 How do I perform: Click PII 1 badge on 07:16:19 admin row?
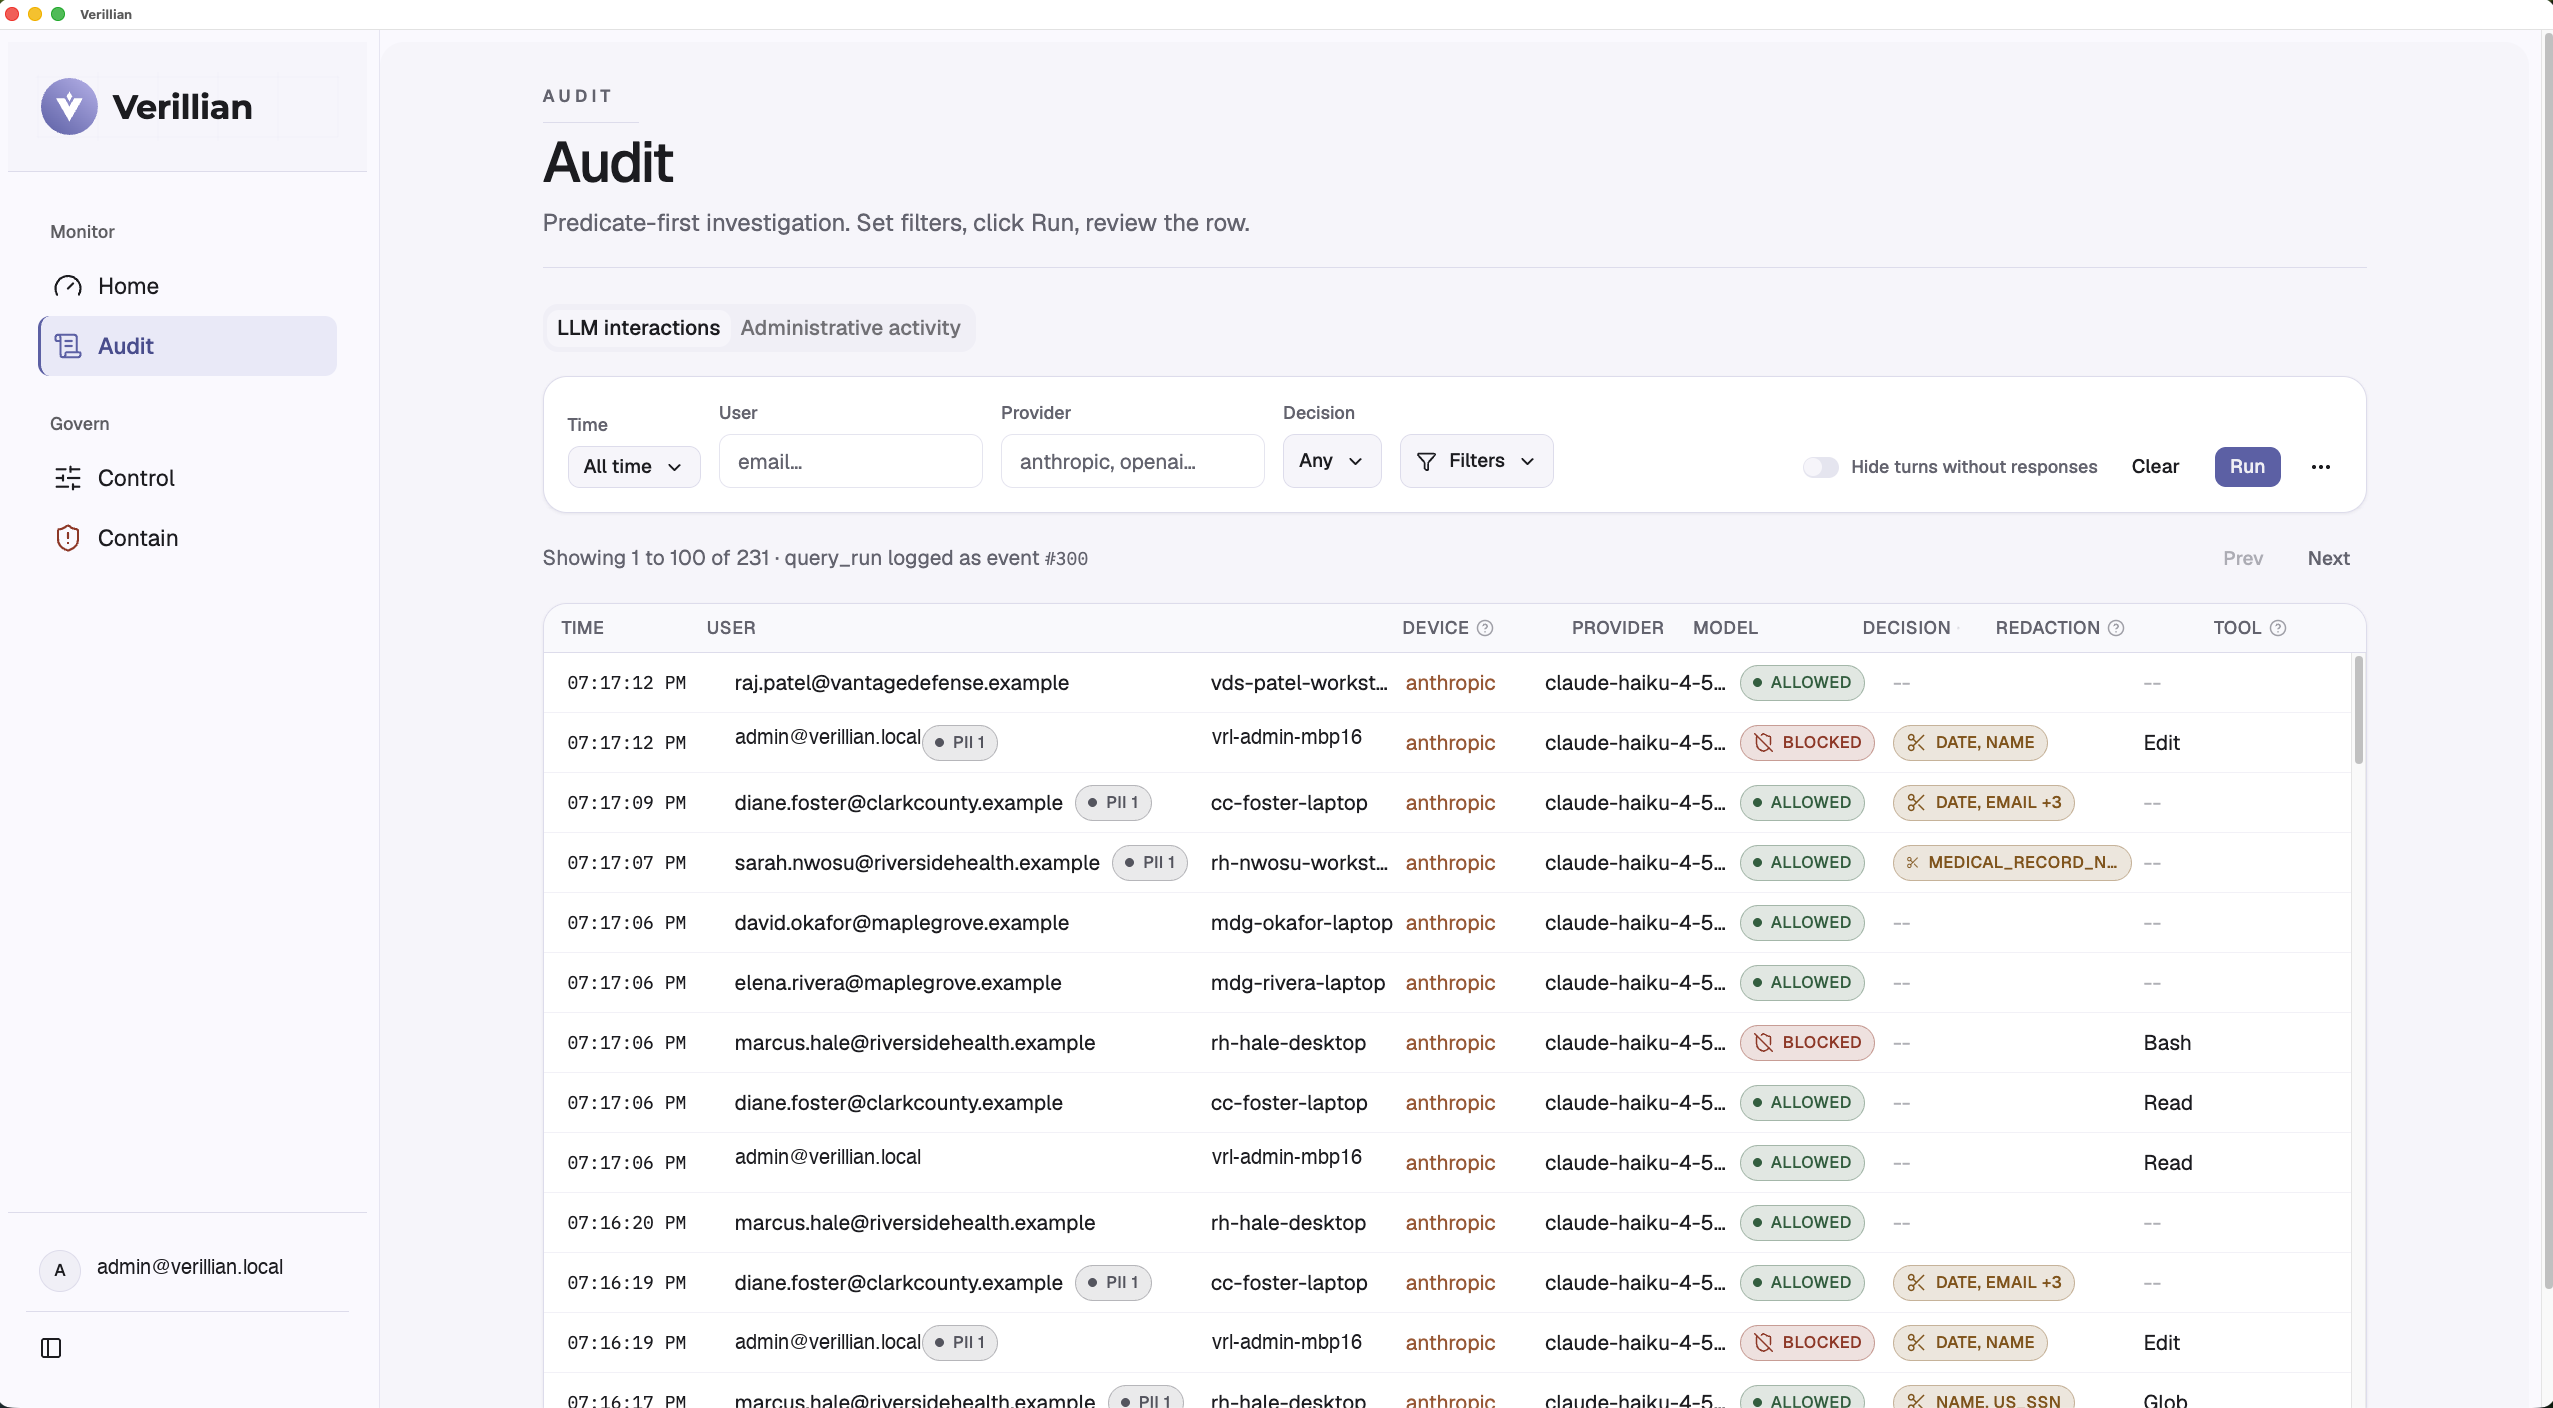pos(960,1343)
